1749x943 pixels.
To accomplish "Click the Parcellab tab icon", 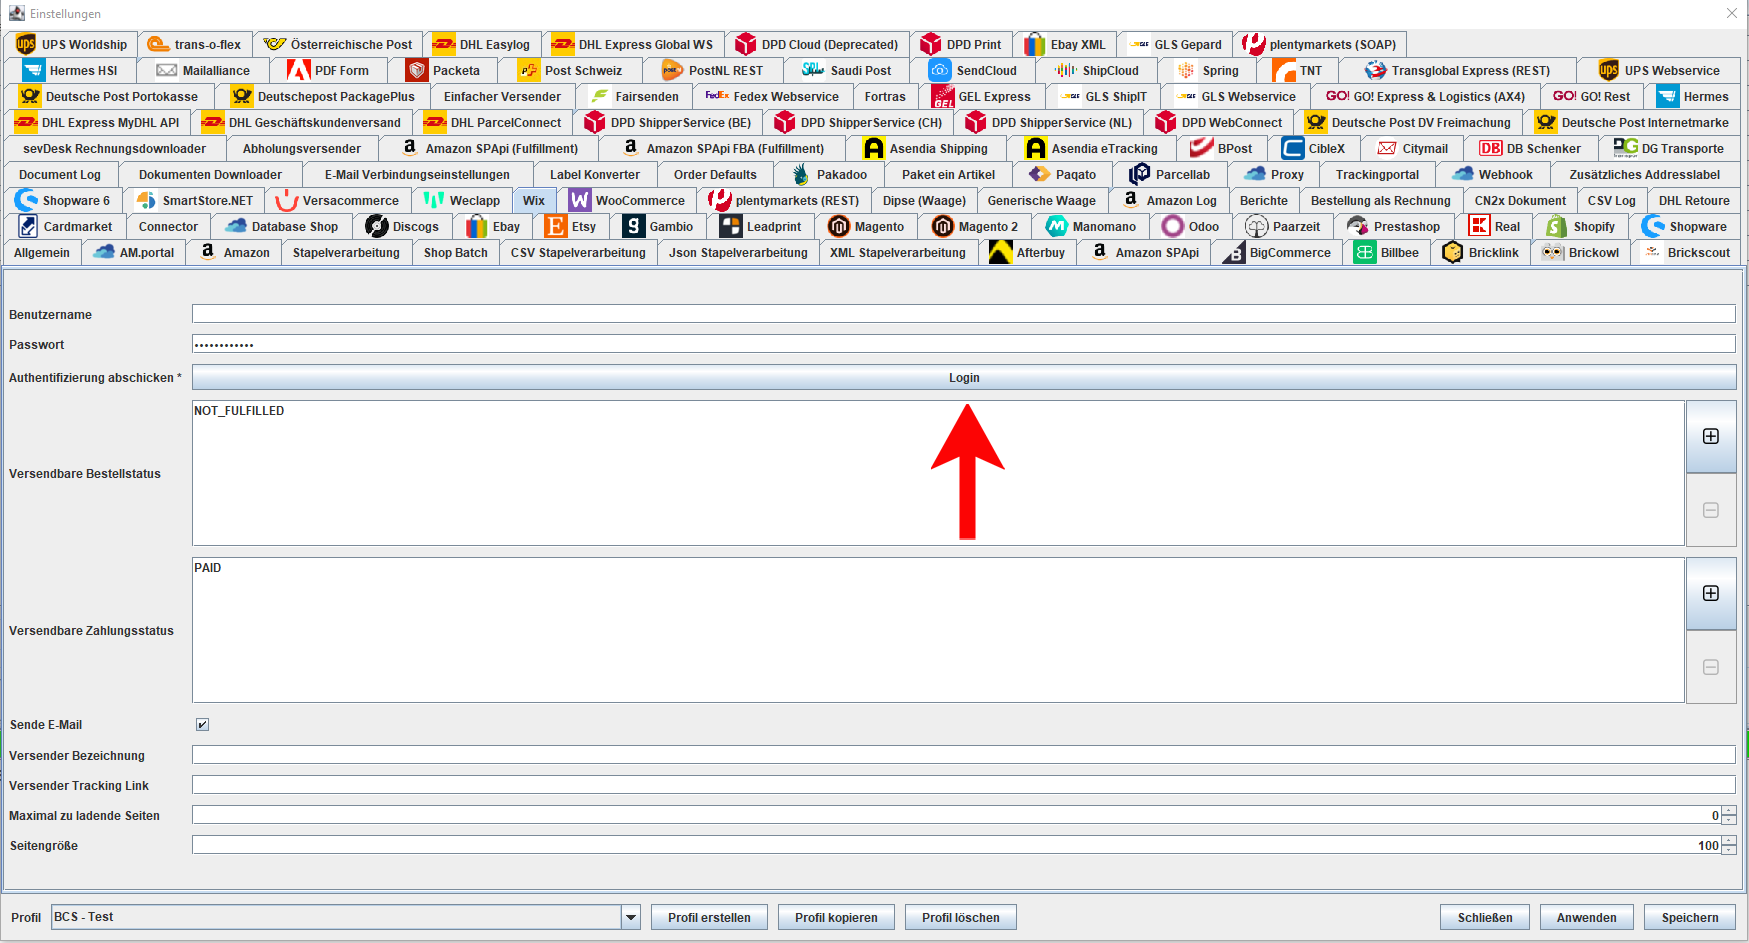I will pyautogui.click(x=1140, y=174).
